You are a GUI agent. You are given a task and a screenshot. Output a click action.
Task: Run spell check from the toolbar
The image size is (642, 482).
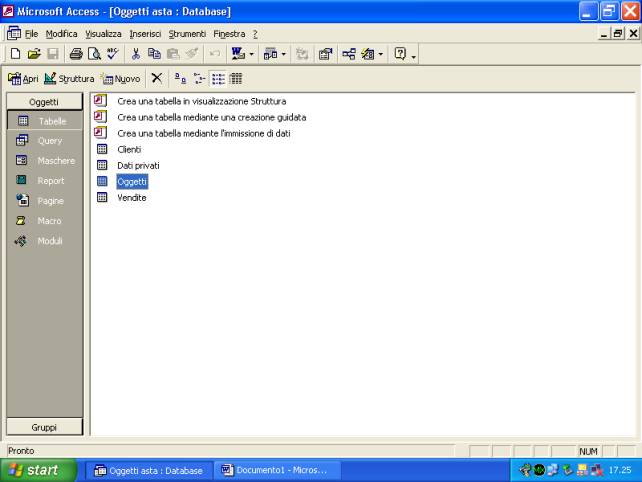[x=112, y=54]
